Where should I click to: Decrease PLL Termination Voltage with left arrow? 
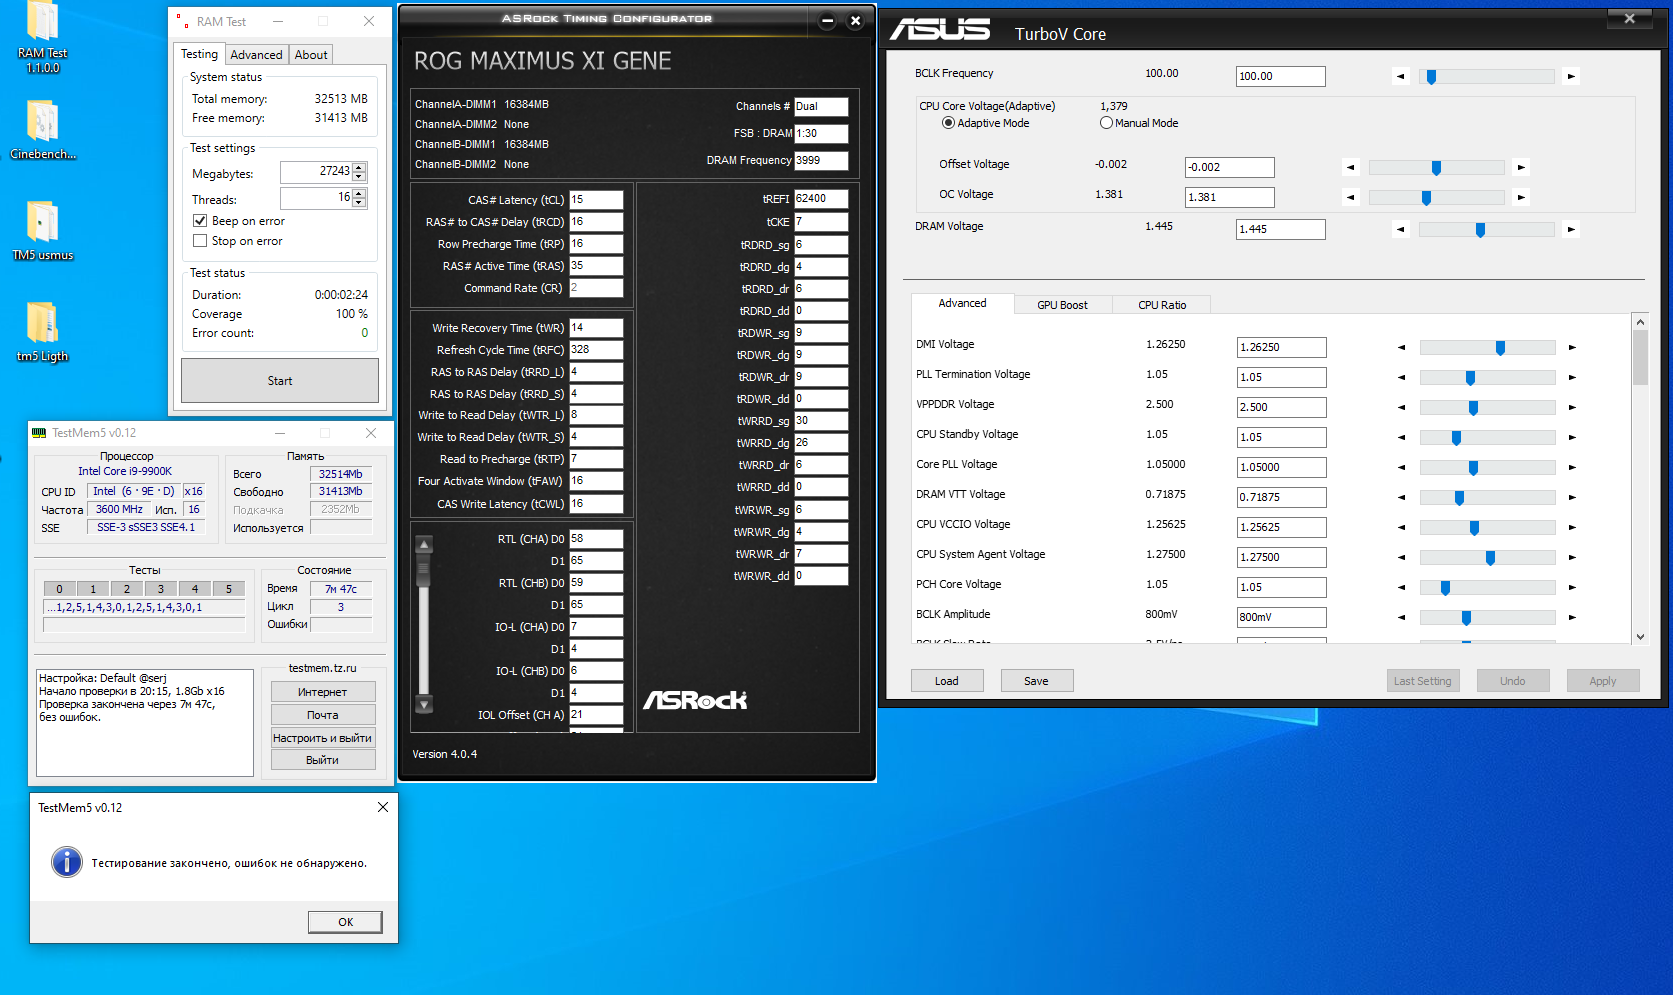point(1401,377)
